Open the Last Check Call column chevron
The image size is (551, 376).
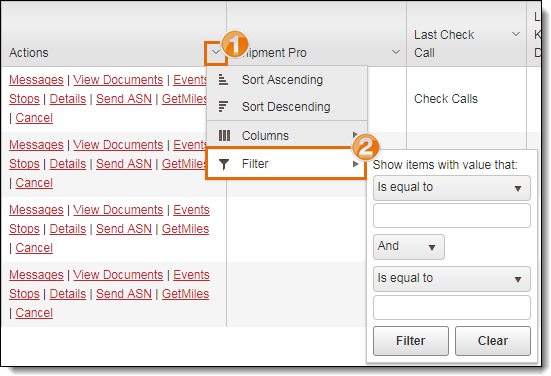[x=516, y=34]
